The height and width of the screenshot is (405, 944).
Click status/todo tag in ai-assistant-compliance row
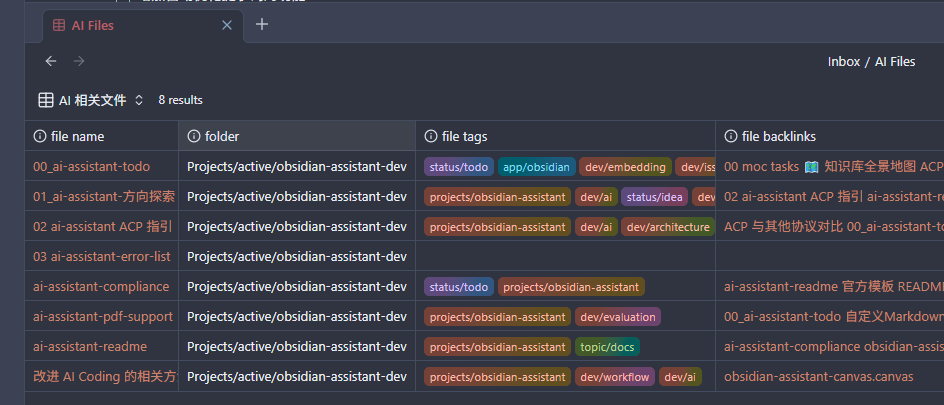(x=459, y=288)
